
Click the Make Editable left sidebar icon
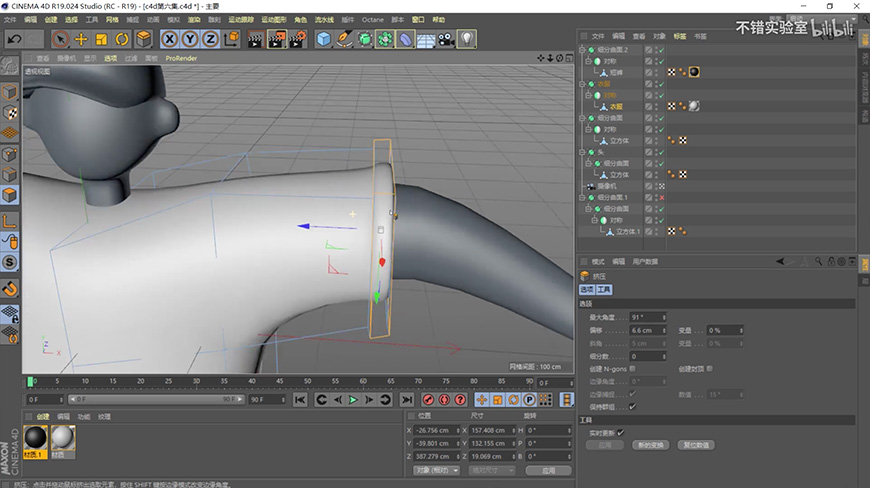pos(9,66)
